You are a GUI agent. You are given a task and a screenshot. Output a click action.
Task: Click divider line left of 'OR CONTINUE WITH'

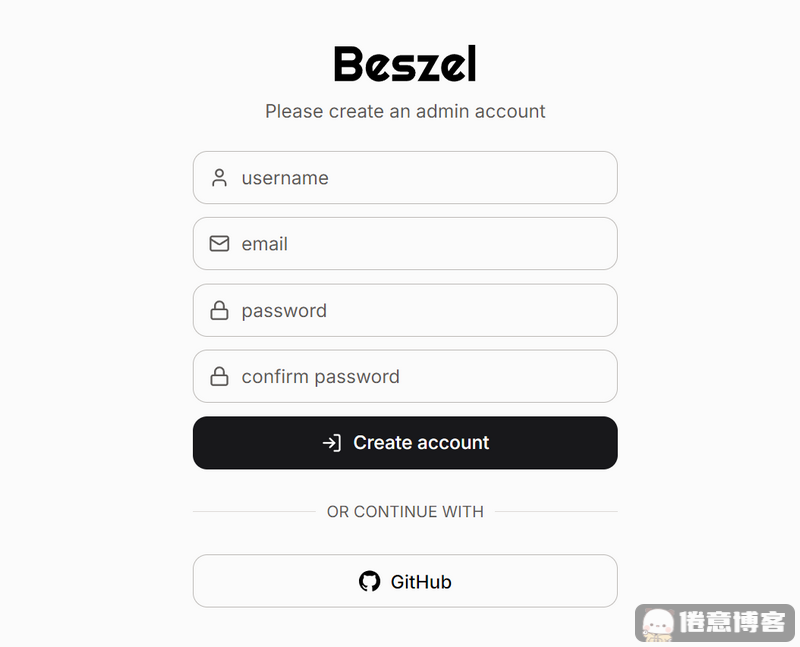(x=254, y=512)
